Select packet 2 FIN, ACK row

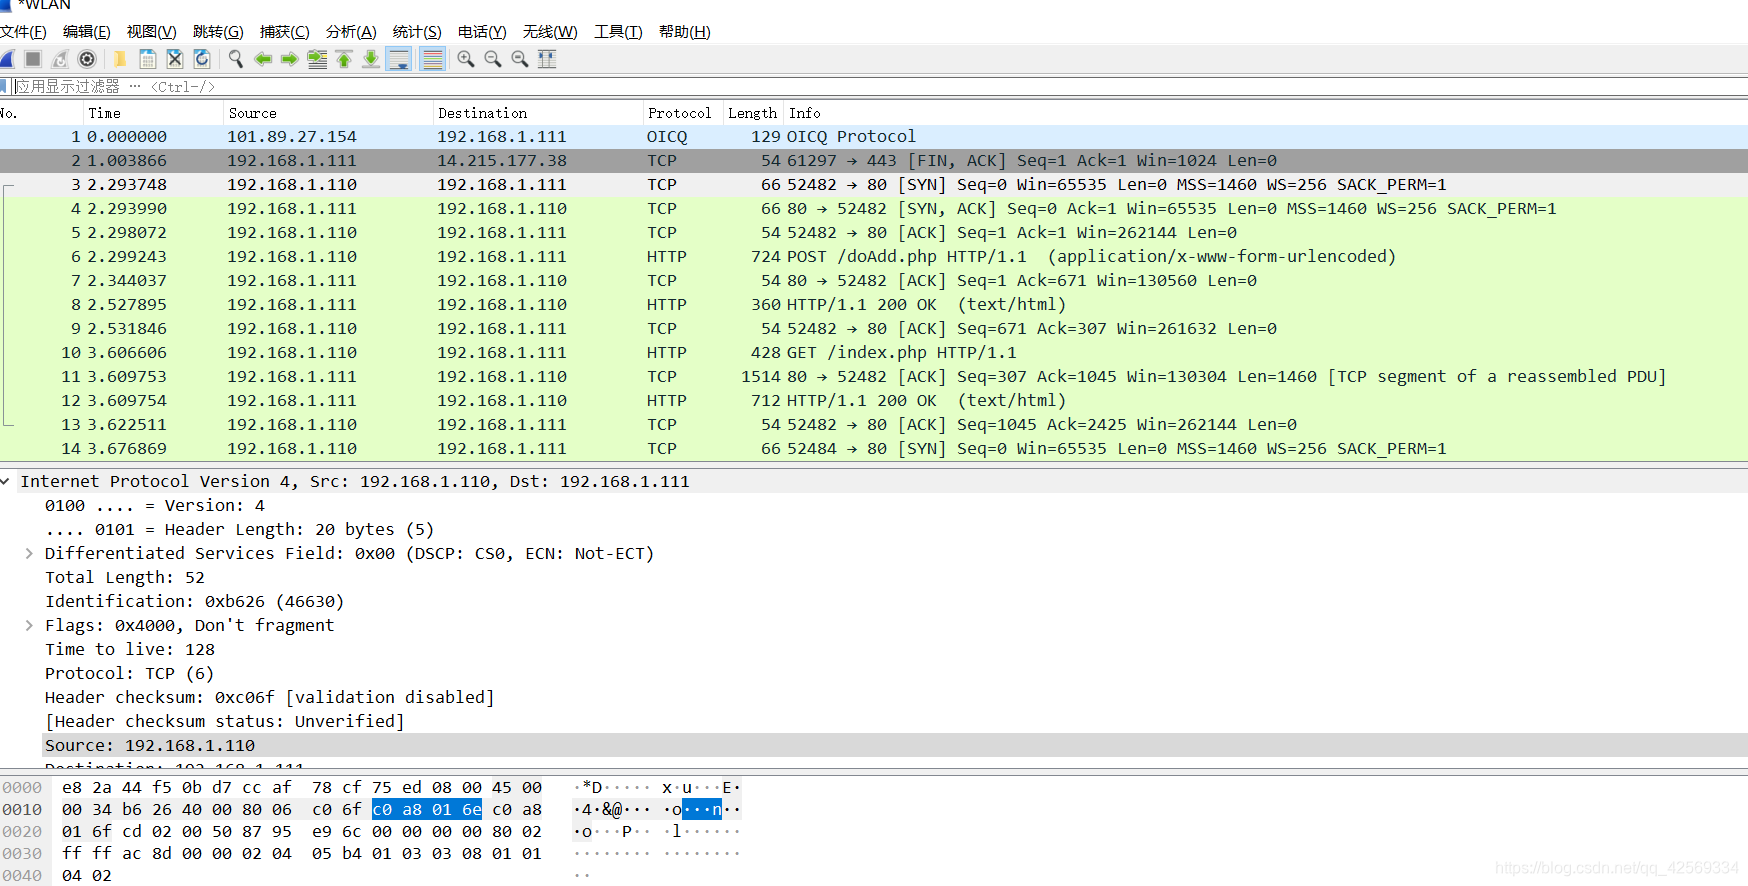click(874, 161)
